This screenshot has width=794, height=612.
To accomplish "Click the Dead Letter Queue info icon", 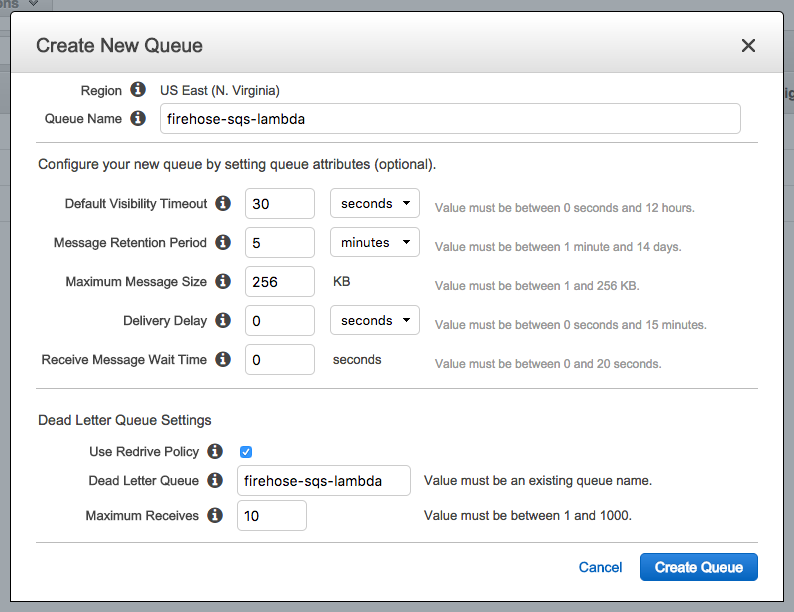I will click(215, 480).
